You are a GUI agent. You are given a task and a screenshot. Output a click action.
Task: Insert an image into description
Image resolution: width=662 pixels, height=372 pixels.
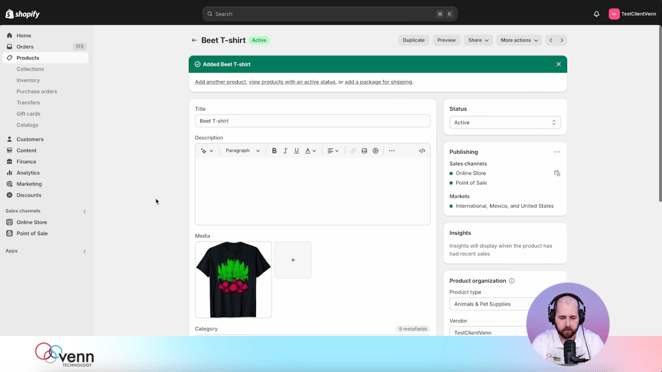pos(364,151)
